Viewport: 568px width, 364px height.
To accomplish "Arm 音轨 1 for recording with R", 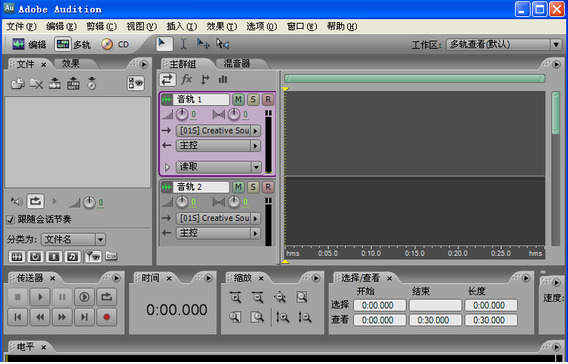I will 268,99.
